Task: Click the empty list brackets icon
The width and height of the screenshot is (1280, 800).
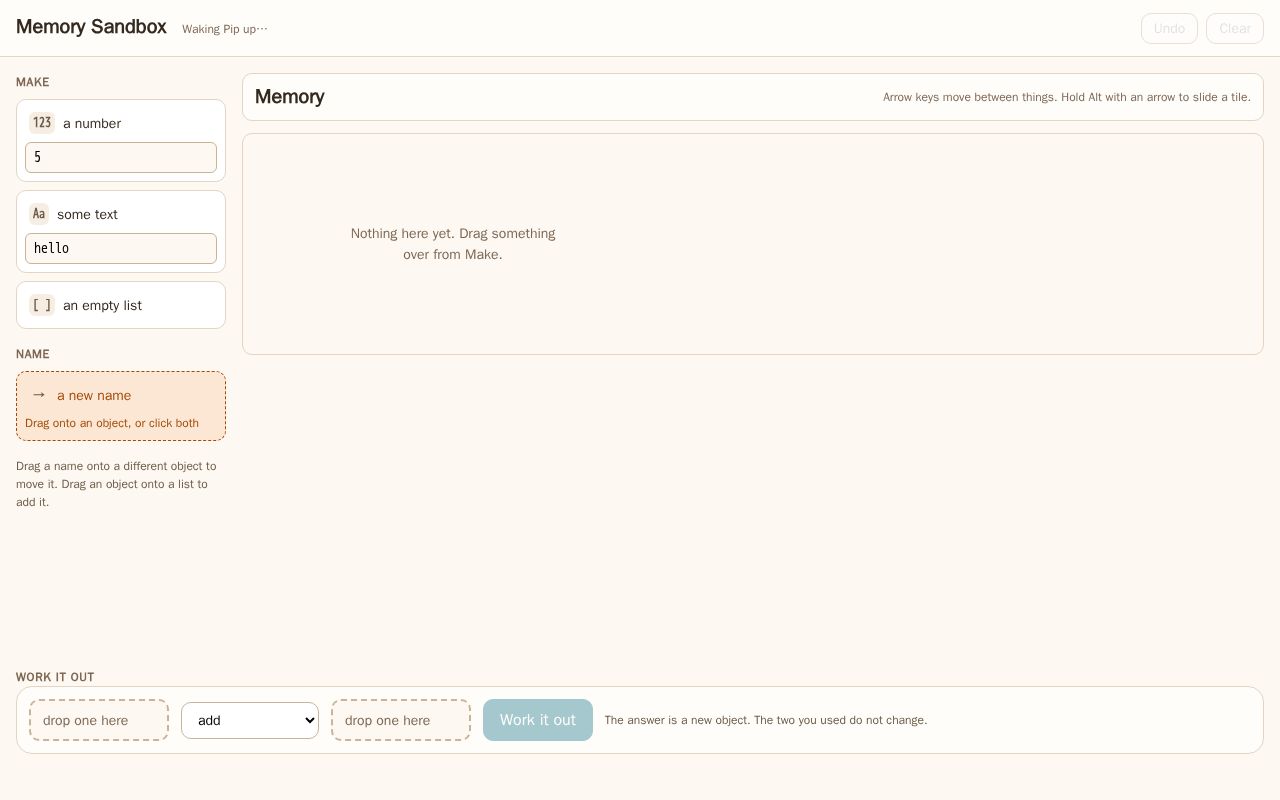Action: 42,305
